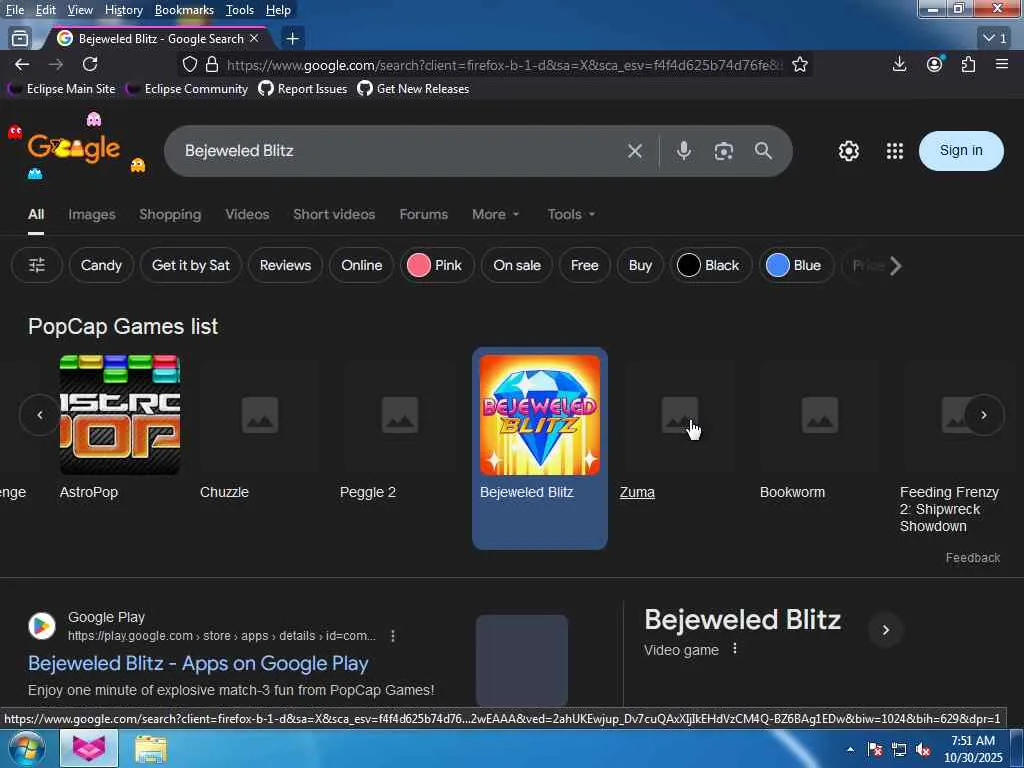Start voice search with the microphone
This screenshot has height=768, width=1024.
[684, 151]
